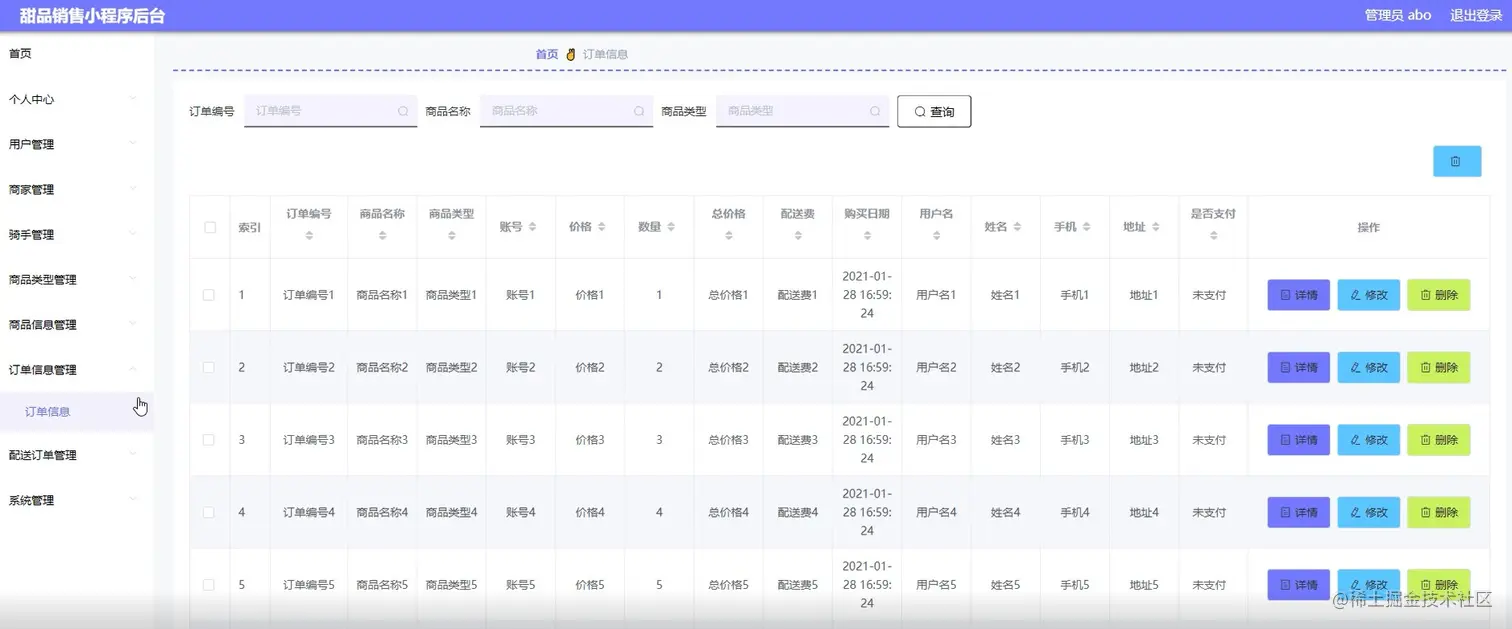Check the row 3 checkbox

coord(209,440)
